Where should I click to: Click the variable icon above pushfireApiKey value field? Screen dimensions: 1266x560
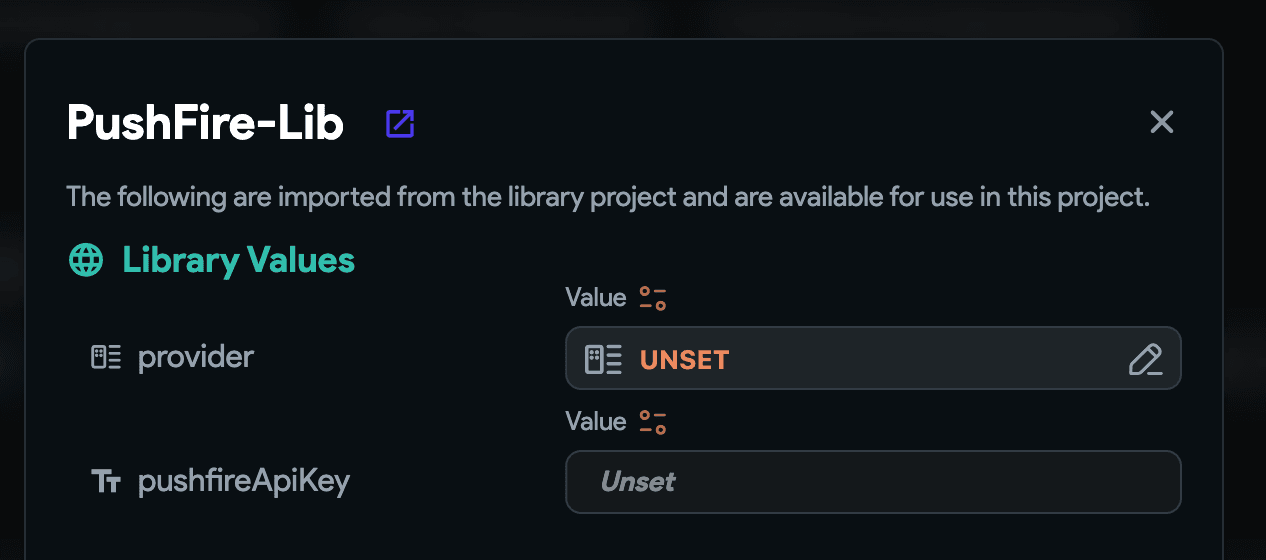[653, 422]
